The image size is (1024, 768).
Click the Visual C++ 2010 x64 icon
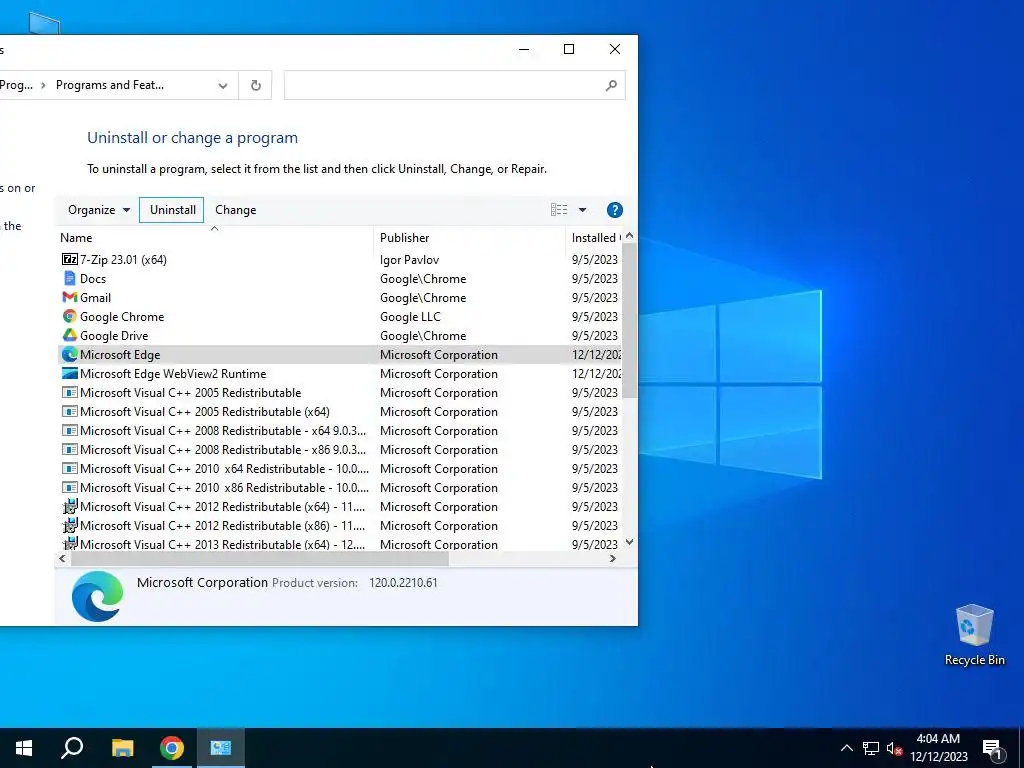pyautogui.click(x=69, y=468)
